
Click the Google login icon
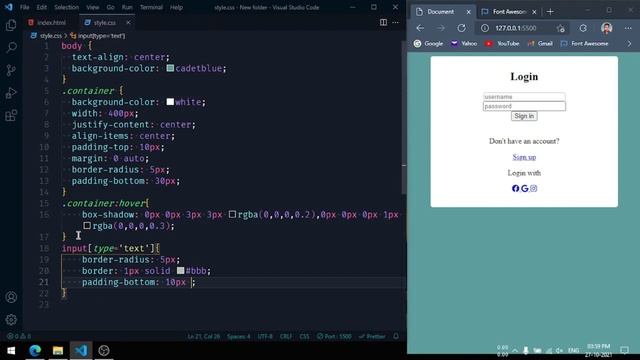click(524, 188)
